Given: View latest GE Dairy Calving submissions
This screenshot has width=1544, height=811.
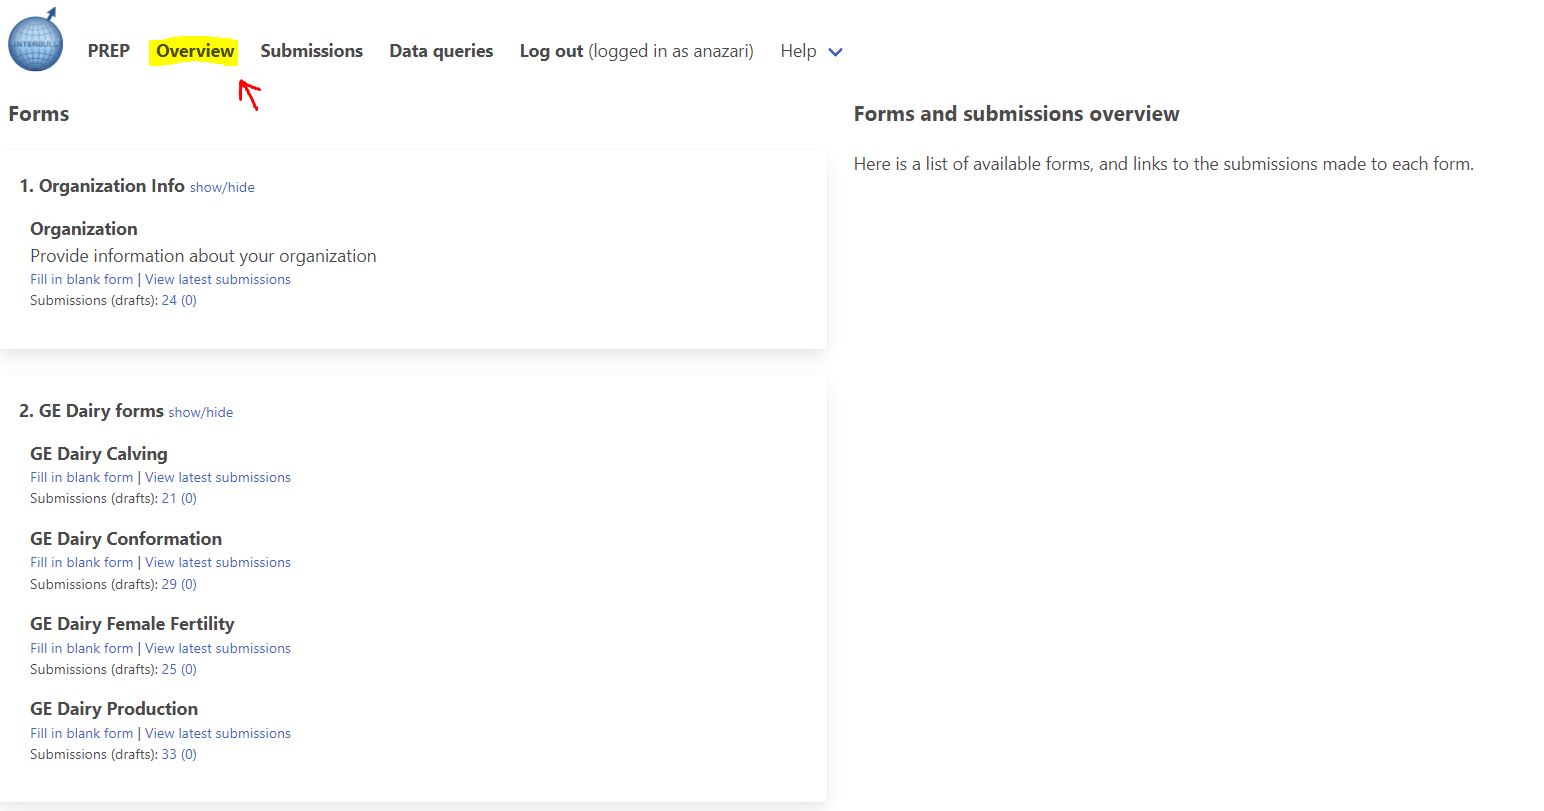Looking at the screenshot, I should click(218, 477).
